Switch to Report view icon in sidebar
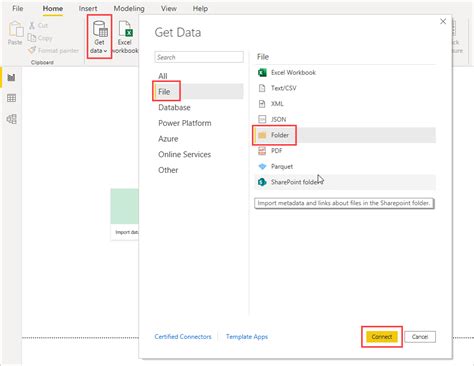The height and width of the screenshot is (366, 474). pos(11,77)
